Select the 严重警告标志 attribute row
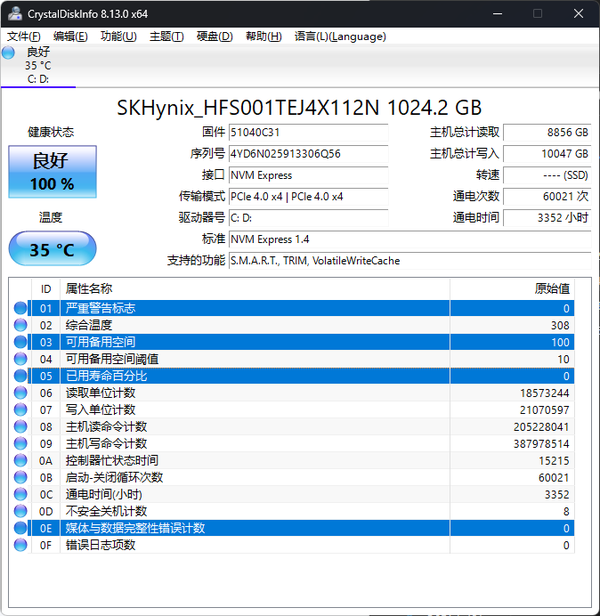Viewport: 600px width, 616px height. click(x=303, y=308)
